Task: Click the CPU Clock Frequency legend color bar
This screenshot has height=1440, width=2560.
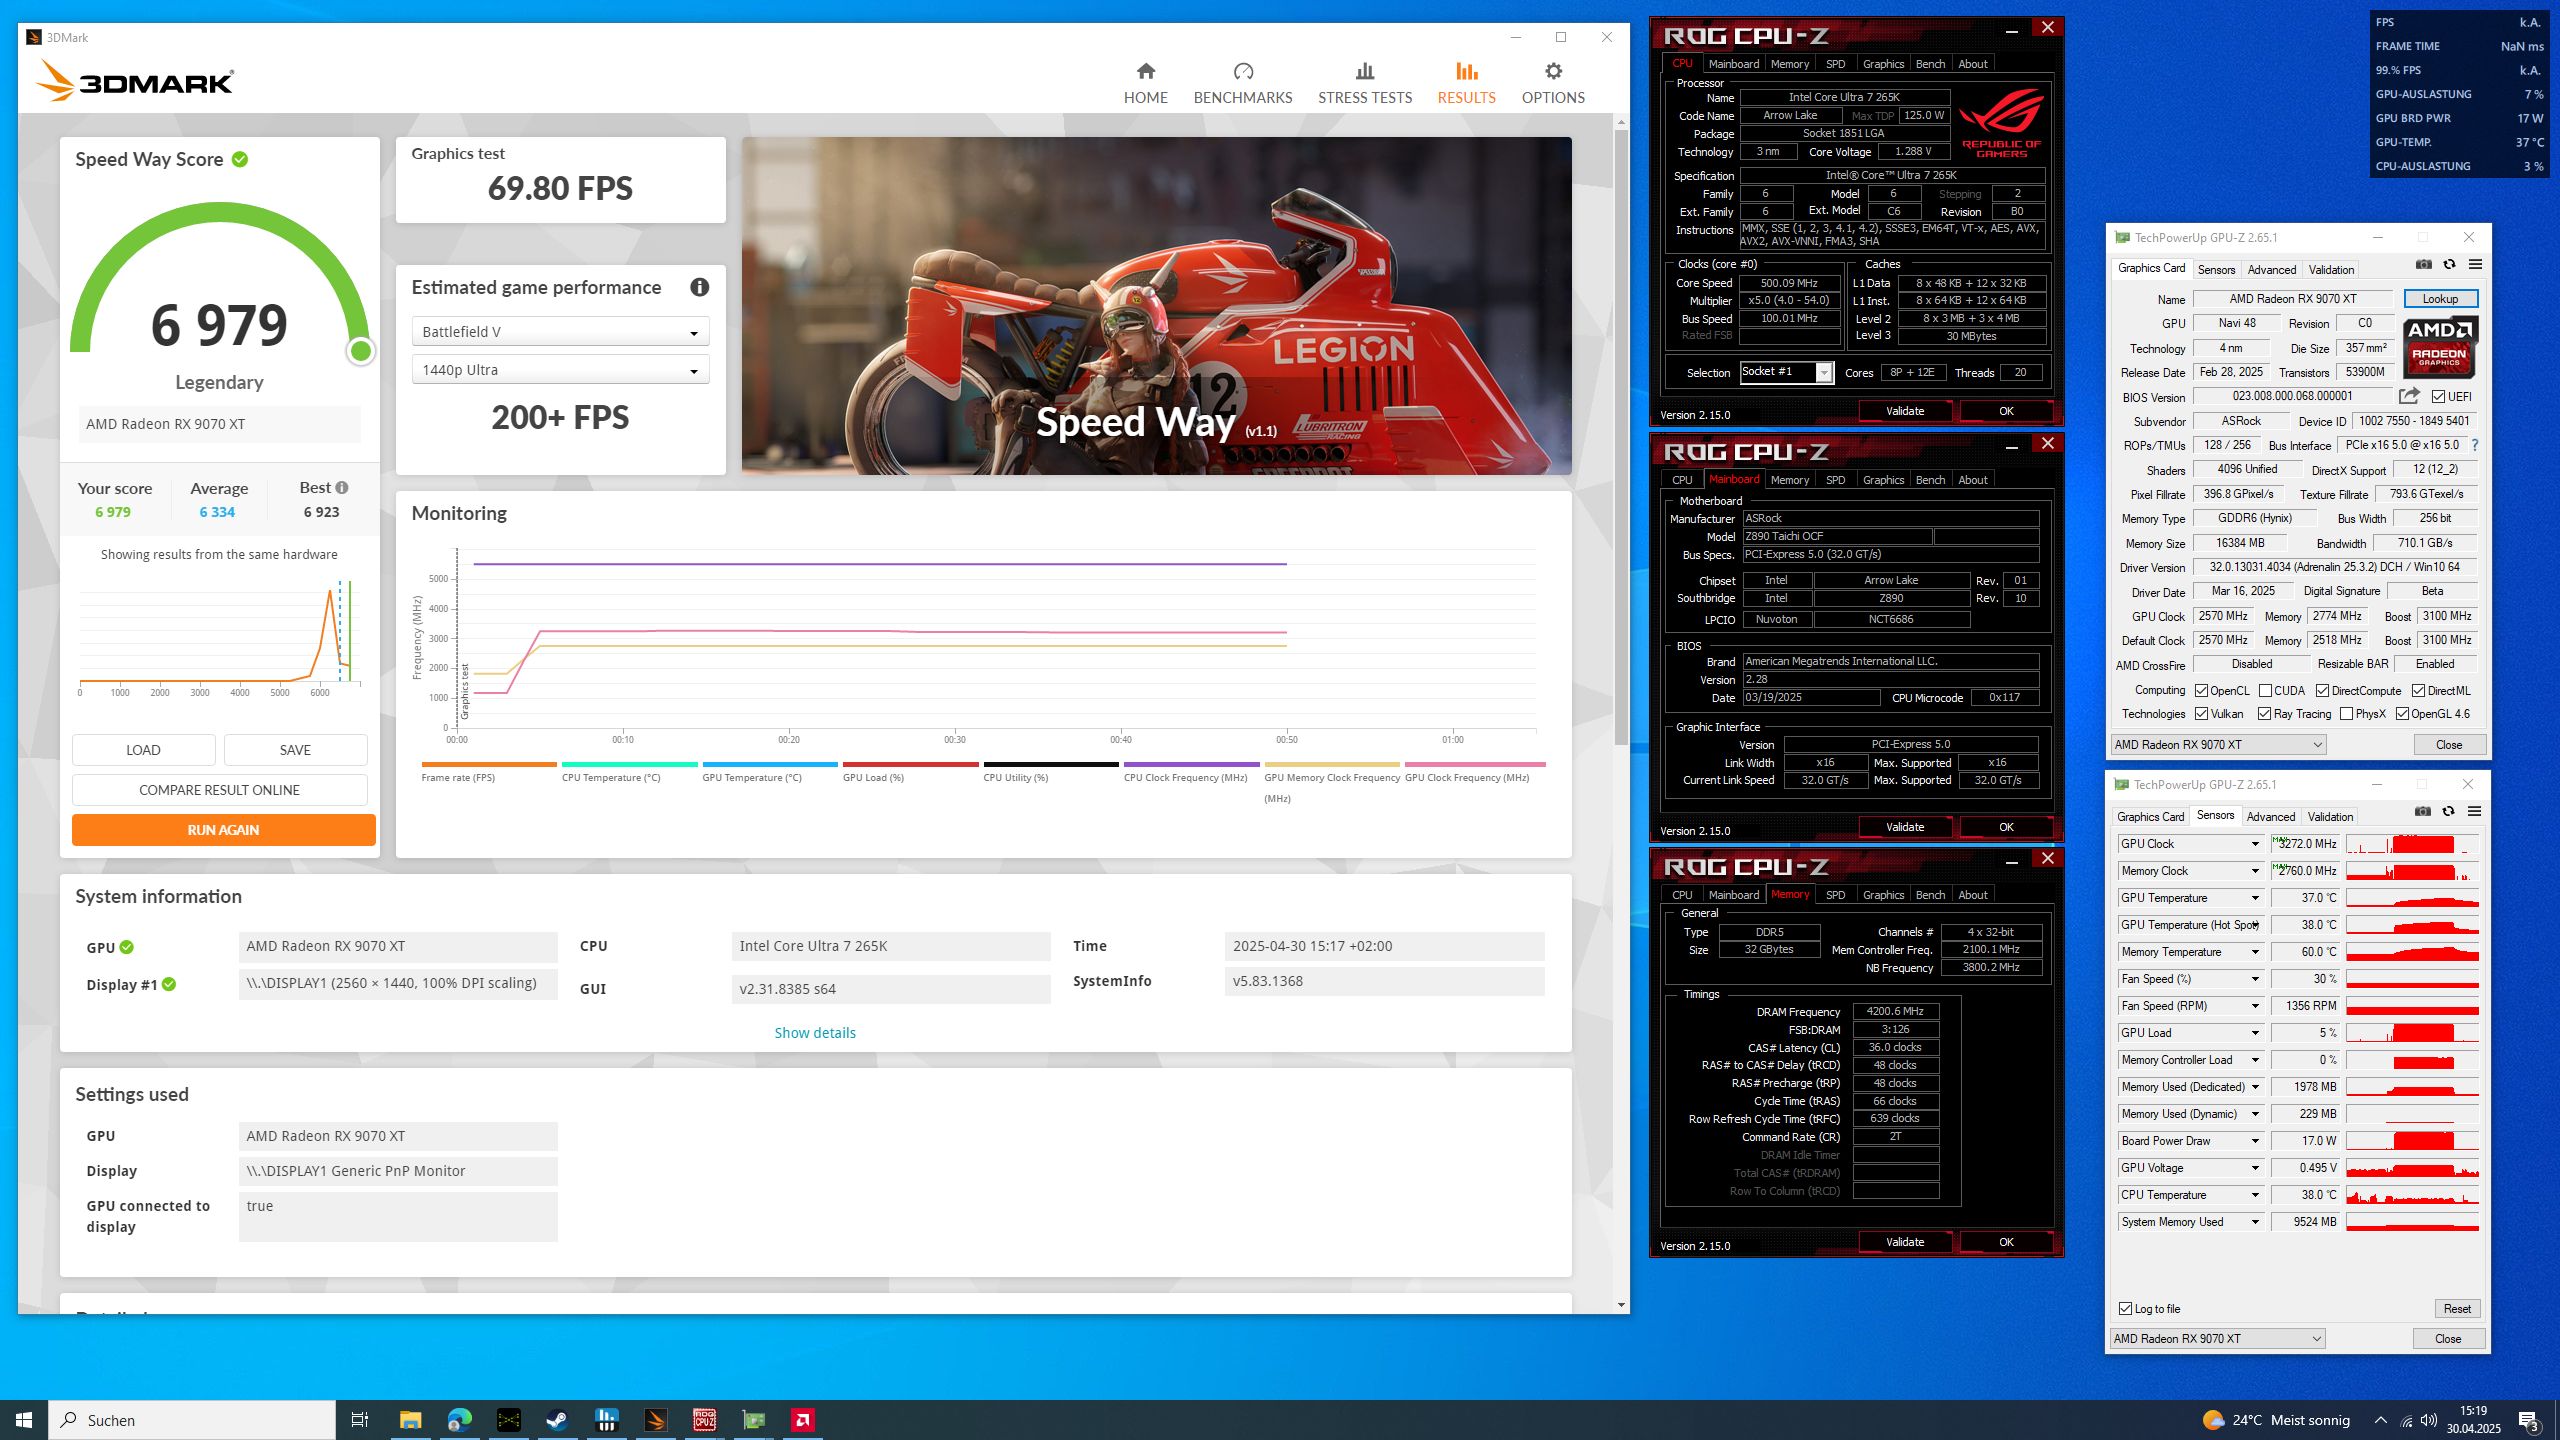Action: 1191,764
